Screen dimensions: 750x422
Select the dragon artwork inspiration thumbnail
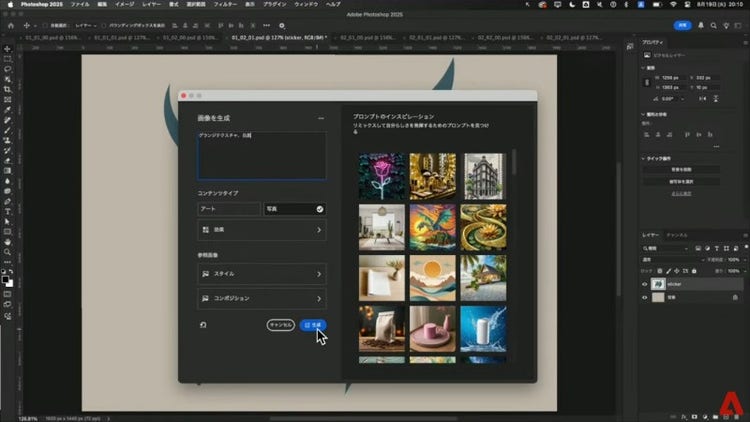(432, 227)
